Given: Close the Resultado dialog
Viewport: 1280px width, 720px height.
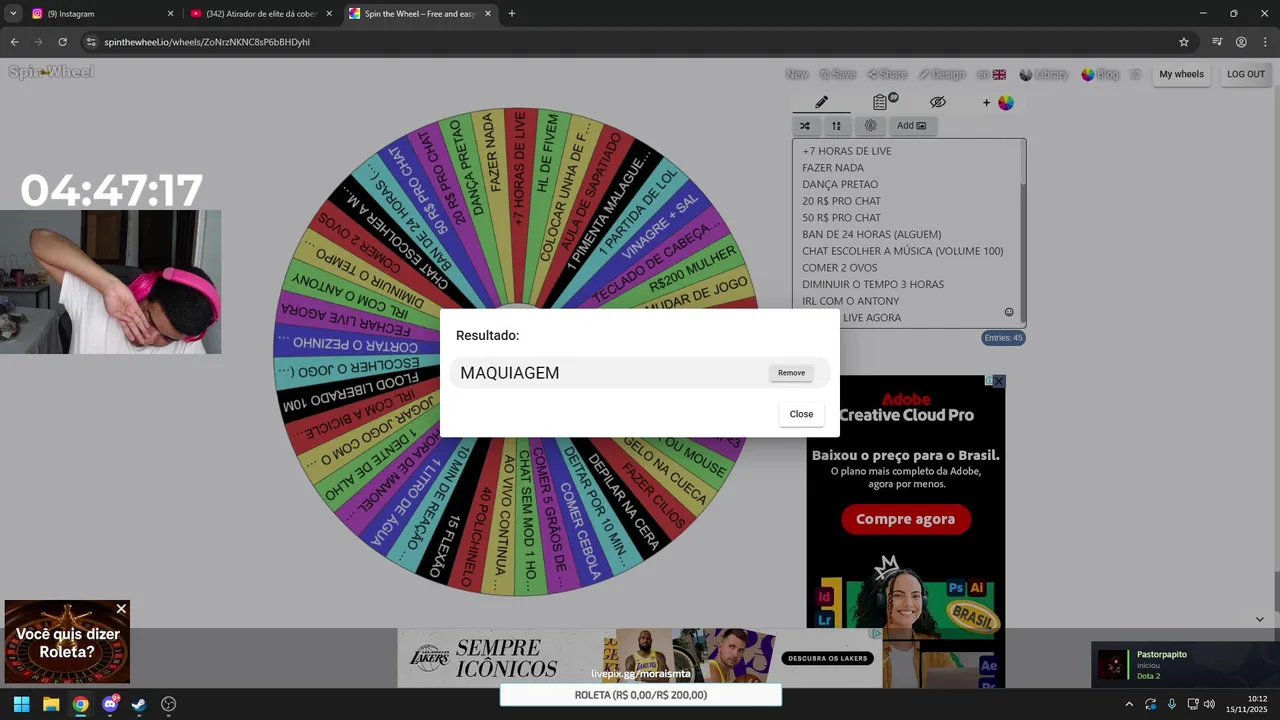Looking at the screenshot, I should [801, 414].
